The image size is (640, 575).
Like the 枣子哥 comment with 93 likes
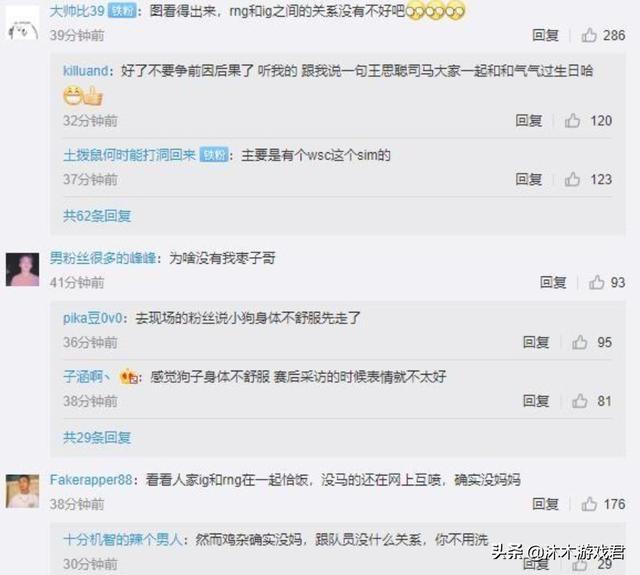pos(596,282)
